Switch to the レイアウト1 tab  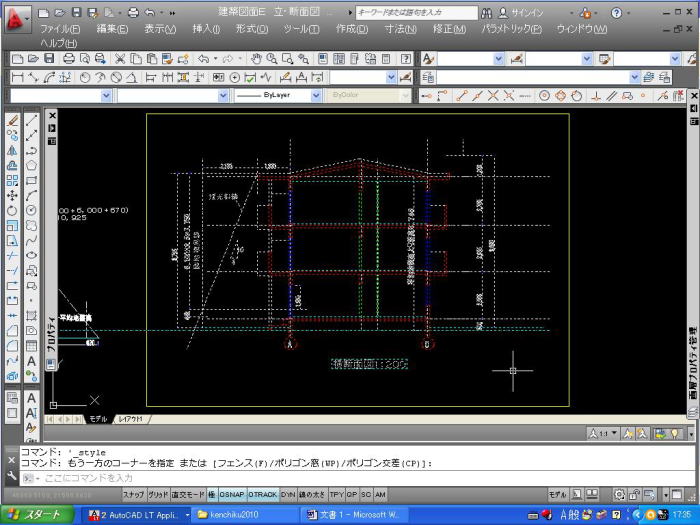coord(130,419)
